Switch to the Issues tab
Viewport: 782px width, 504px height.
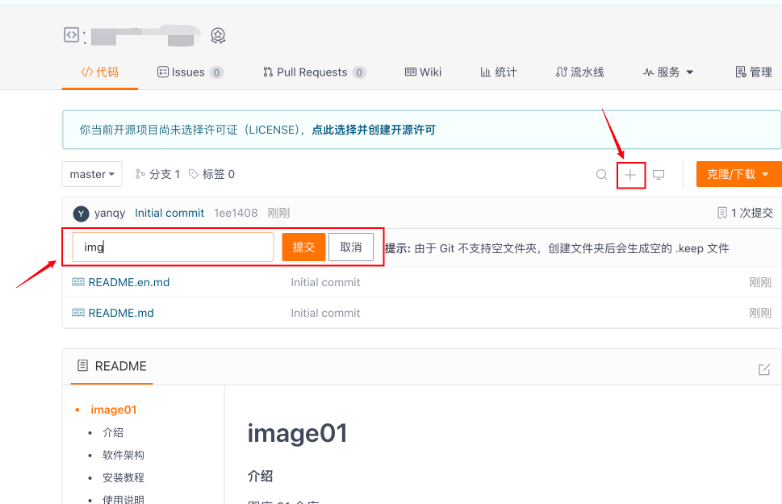click(x=190, y=72)
